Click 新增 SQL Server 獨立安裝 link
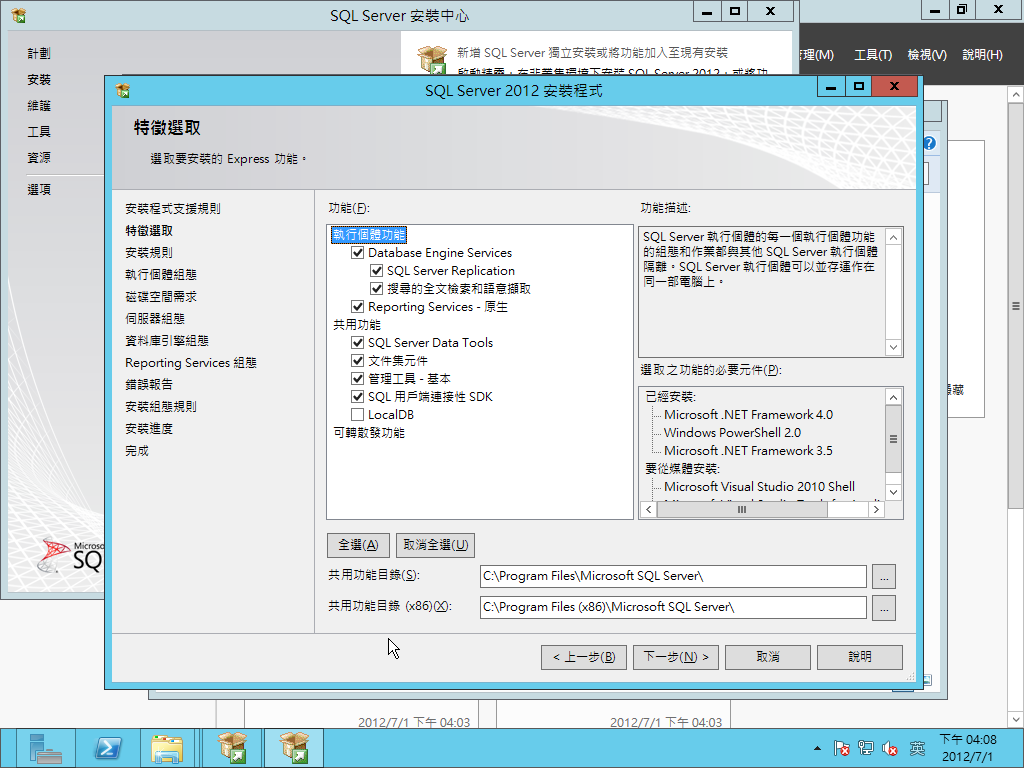 [x=592, y=52]
